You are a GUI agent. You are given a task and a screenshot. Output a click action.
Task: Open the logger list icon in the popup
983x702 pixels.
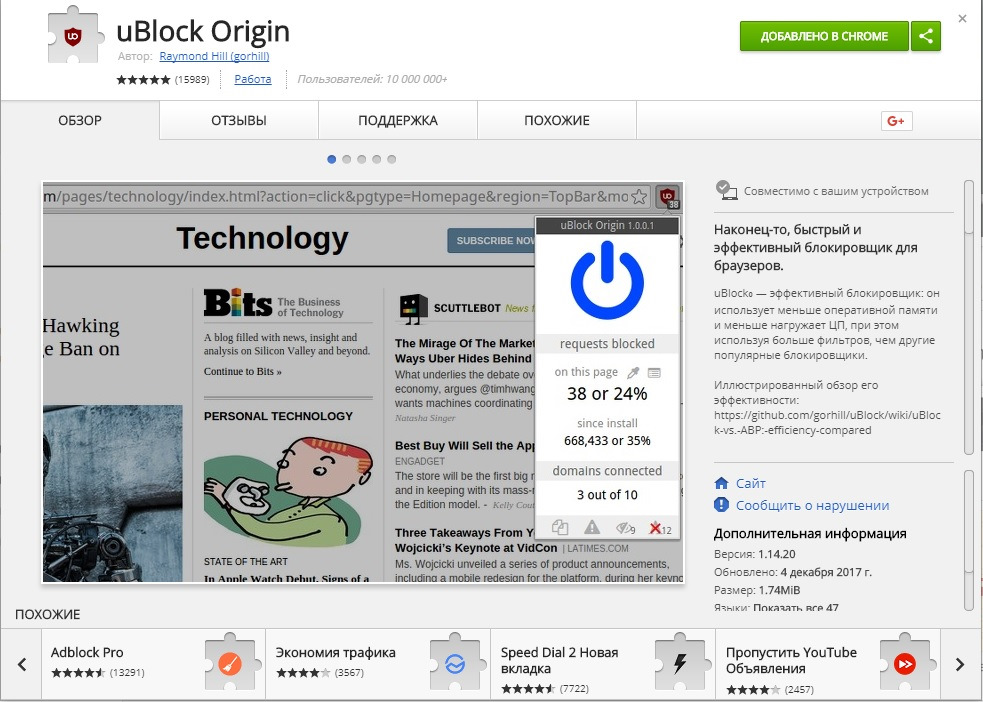[654, 373]
